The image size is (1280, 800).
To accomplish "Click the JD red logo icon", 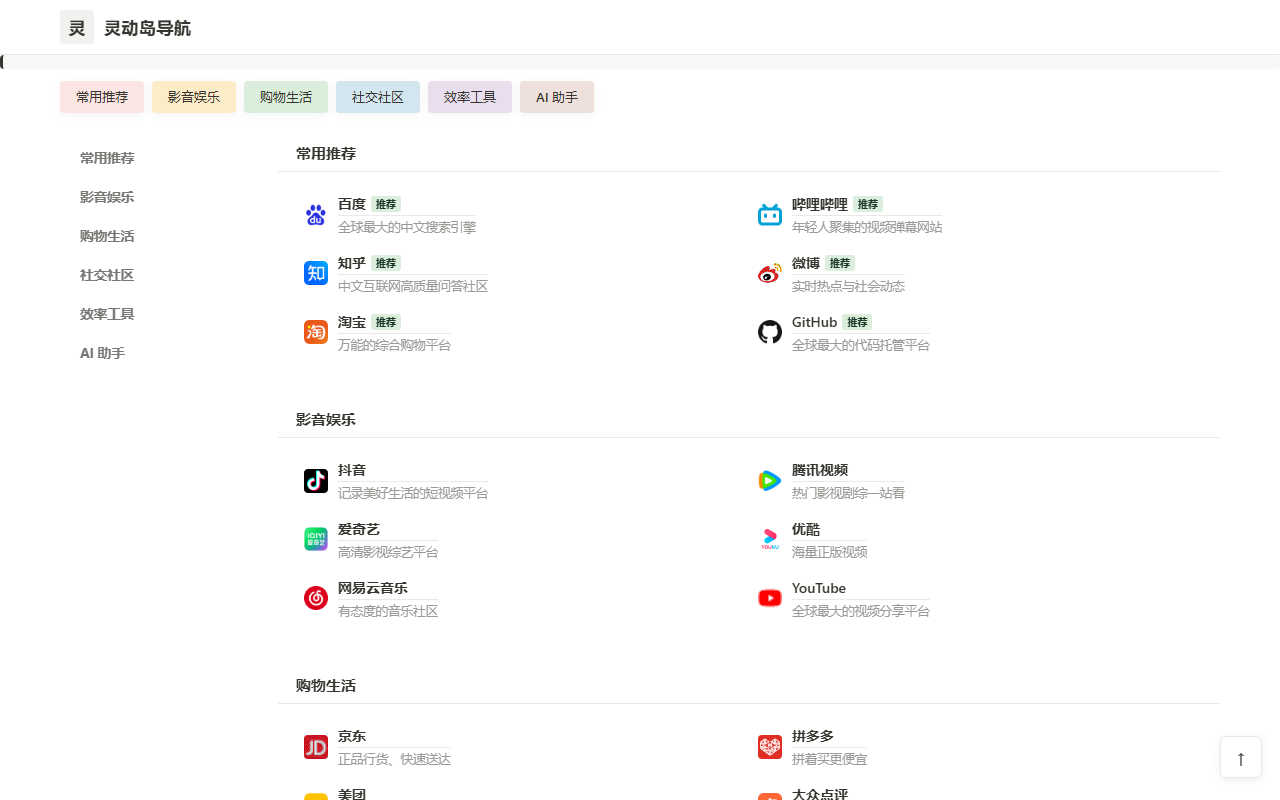I will pyautogui.click(x=316, y=747).
